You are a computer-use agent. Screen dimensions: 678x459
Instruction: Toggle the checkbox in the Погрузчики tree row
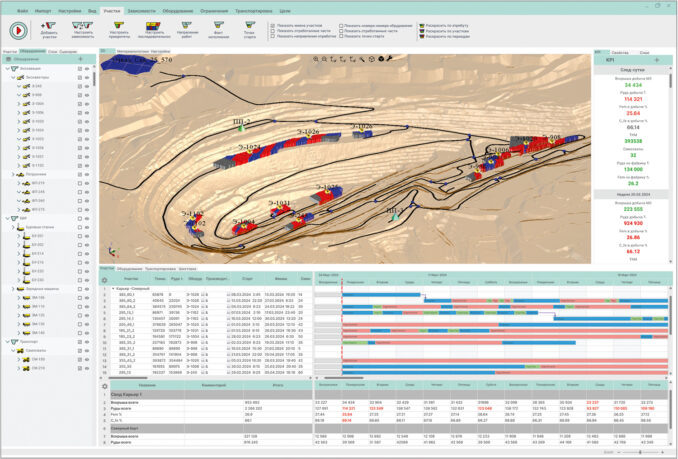pos(80,174)
